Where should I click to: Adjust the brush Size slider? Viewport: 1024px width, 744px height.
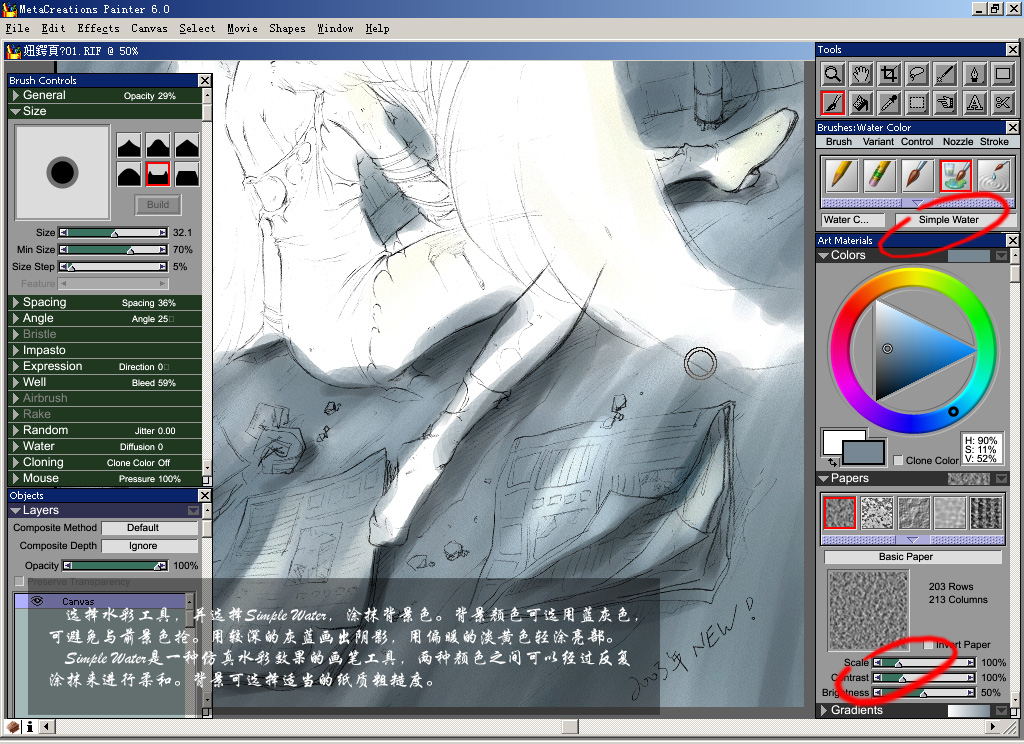113,233
